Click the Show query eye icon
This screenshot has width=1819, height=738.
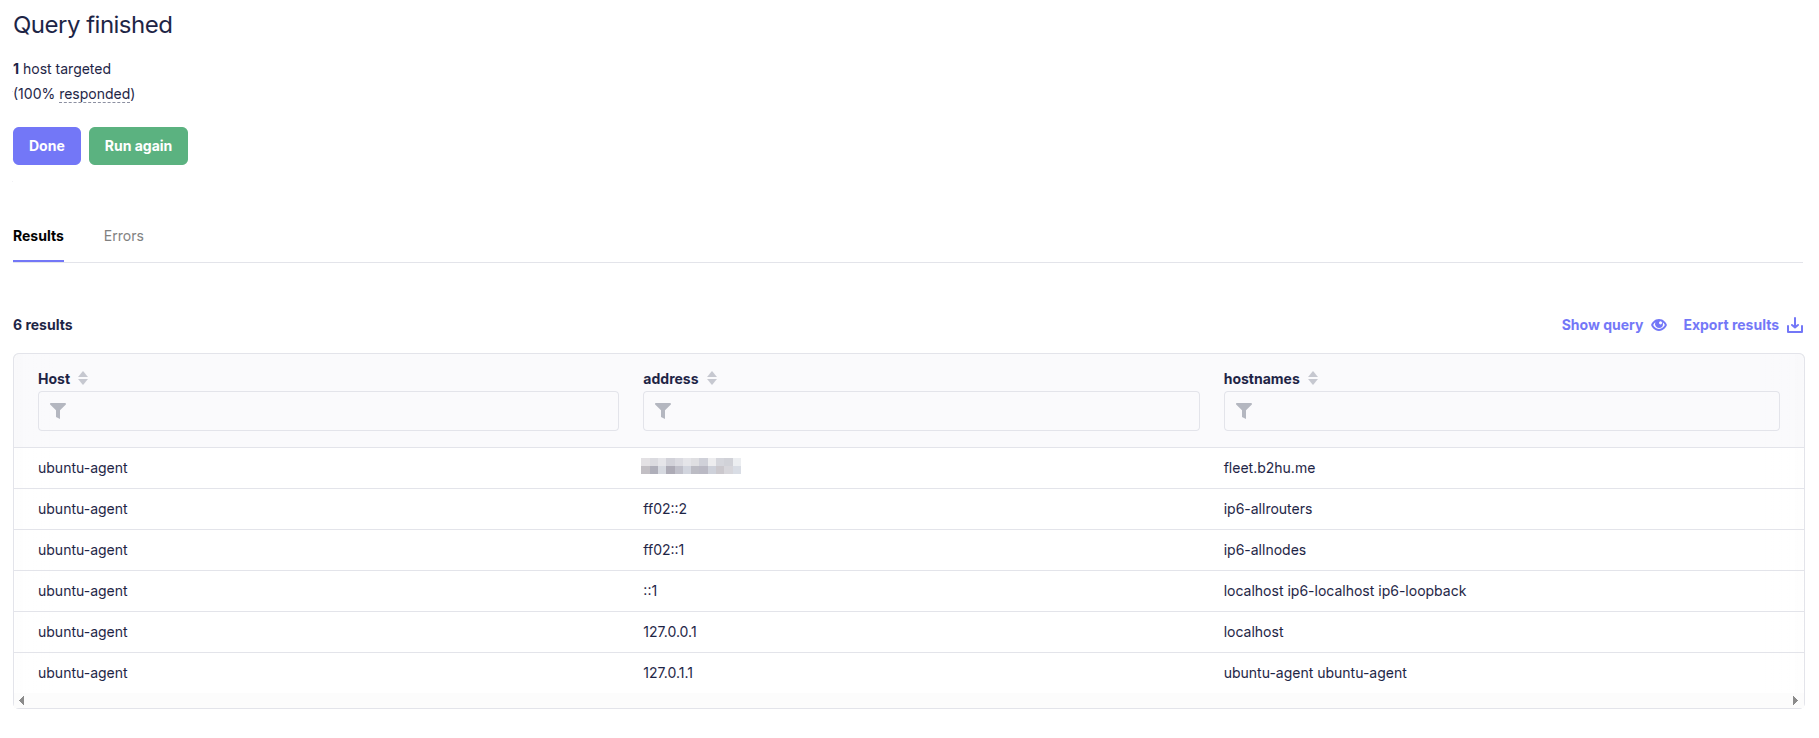1658,325
